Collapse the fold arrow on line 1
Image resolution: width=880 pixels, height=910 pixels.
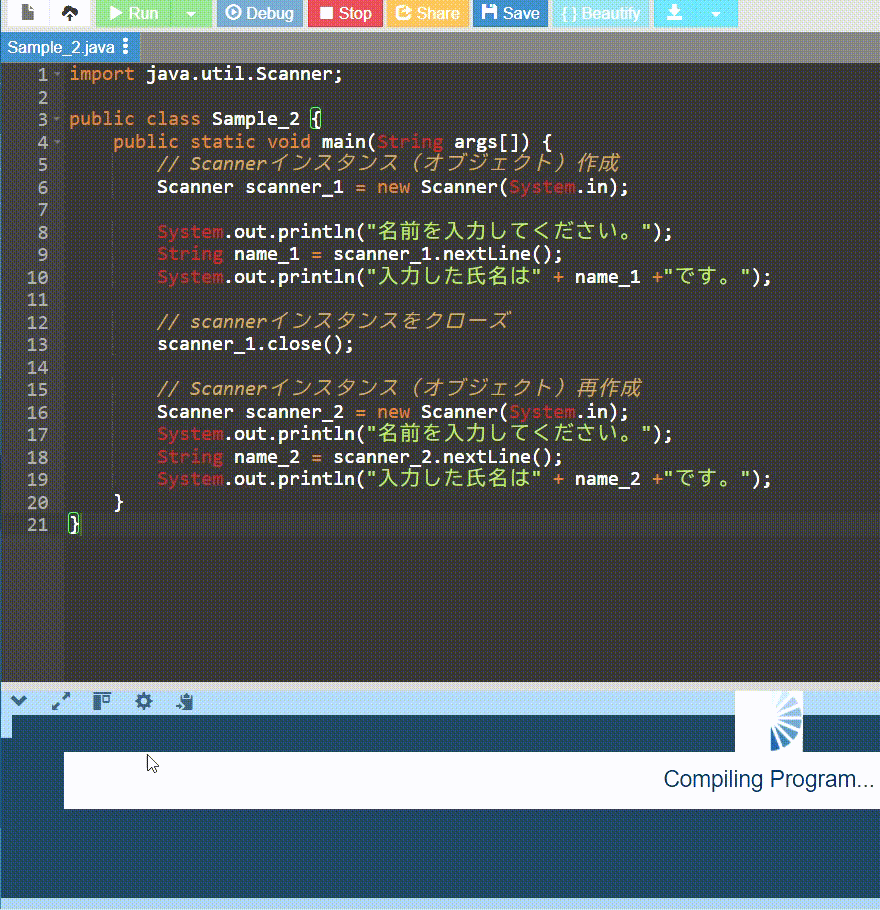click(57, 74)
